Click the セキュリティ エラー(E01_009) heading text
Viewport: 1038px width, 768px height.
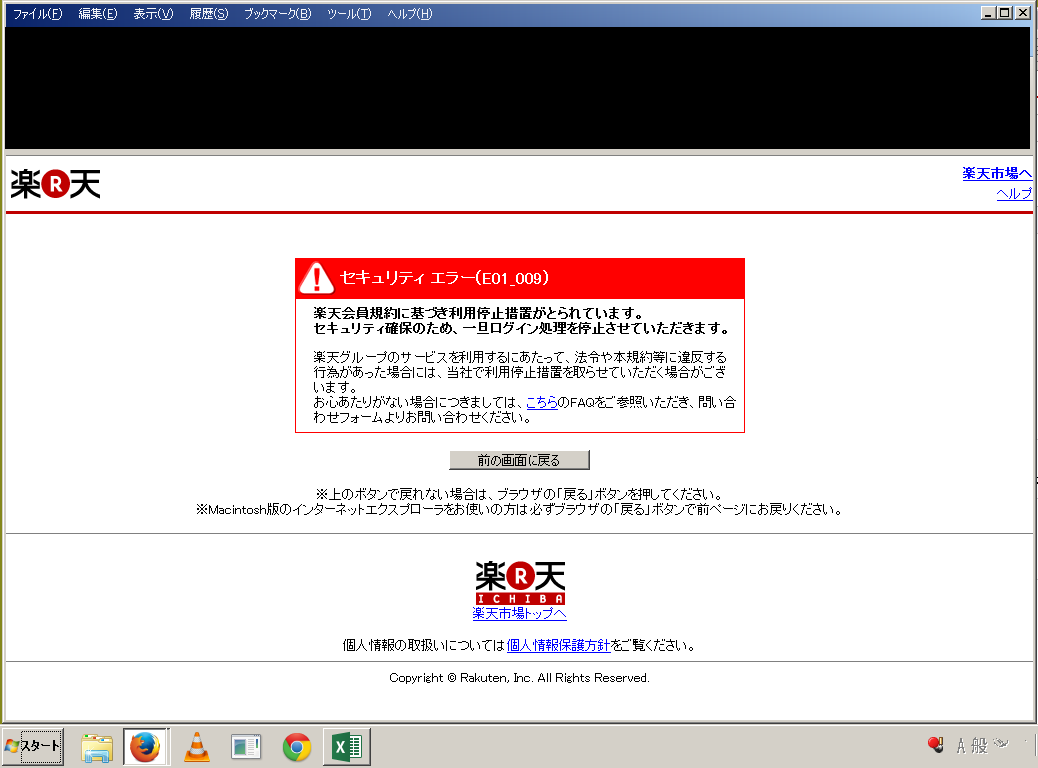tap(444, 278)
